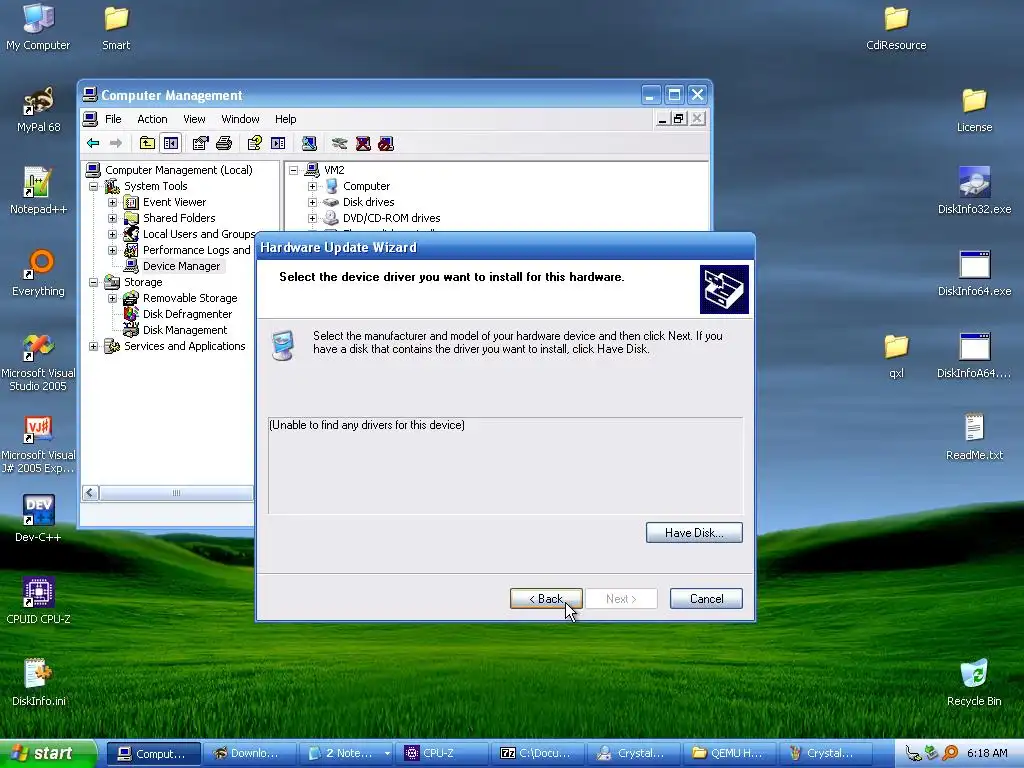Click the Have Disk... button
The image size is (1024, 768).
694,533
